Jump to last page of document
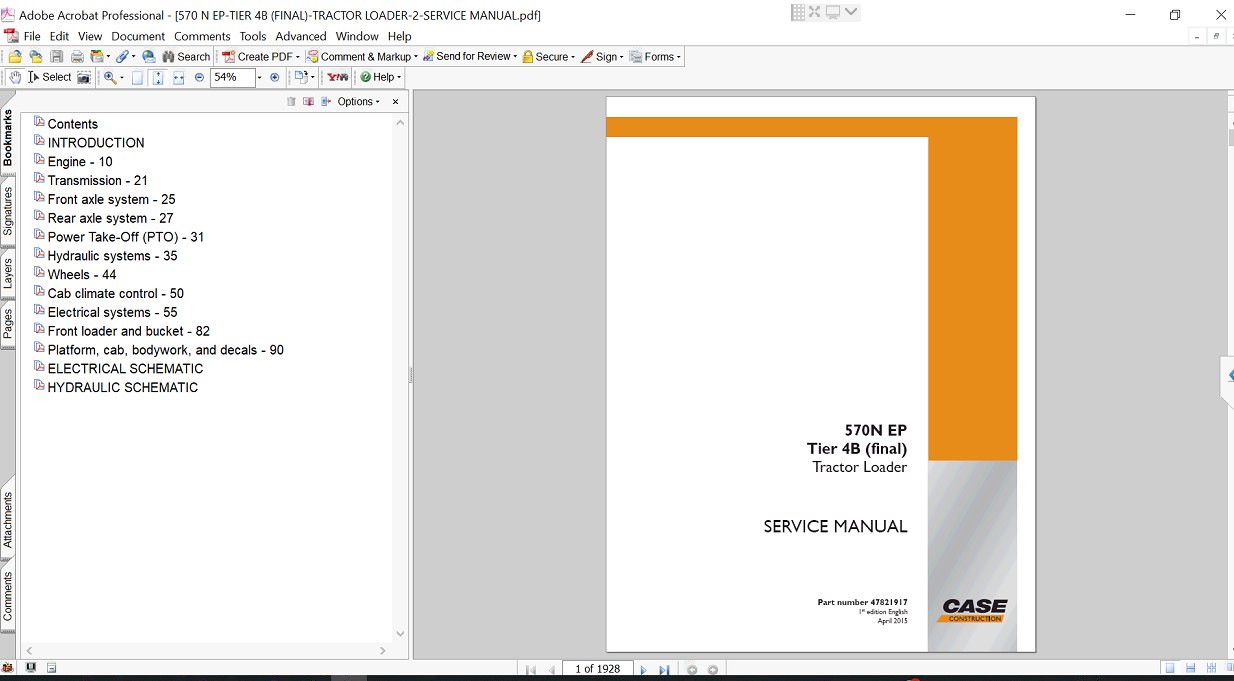The height and width of the screenshot is (681, 1234). (663, 670)
